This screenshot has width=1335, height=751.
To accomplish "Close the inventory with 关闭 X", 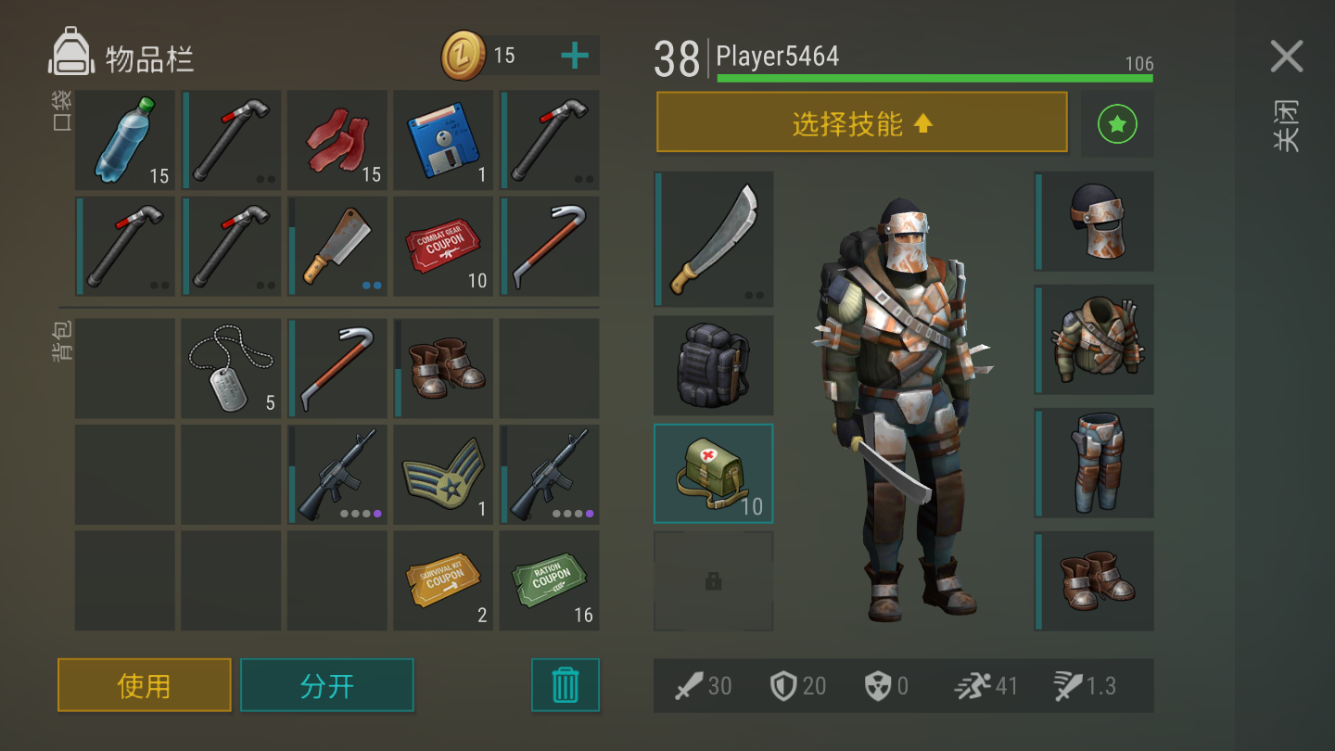I will coord(1286,56).
